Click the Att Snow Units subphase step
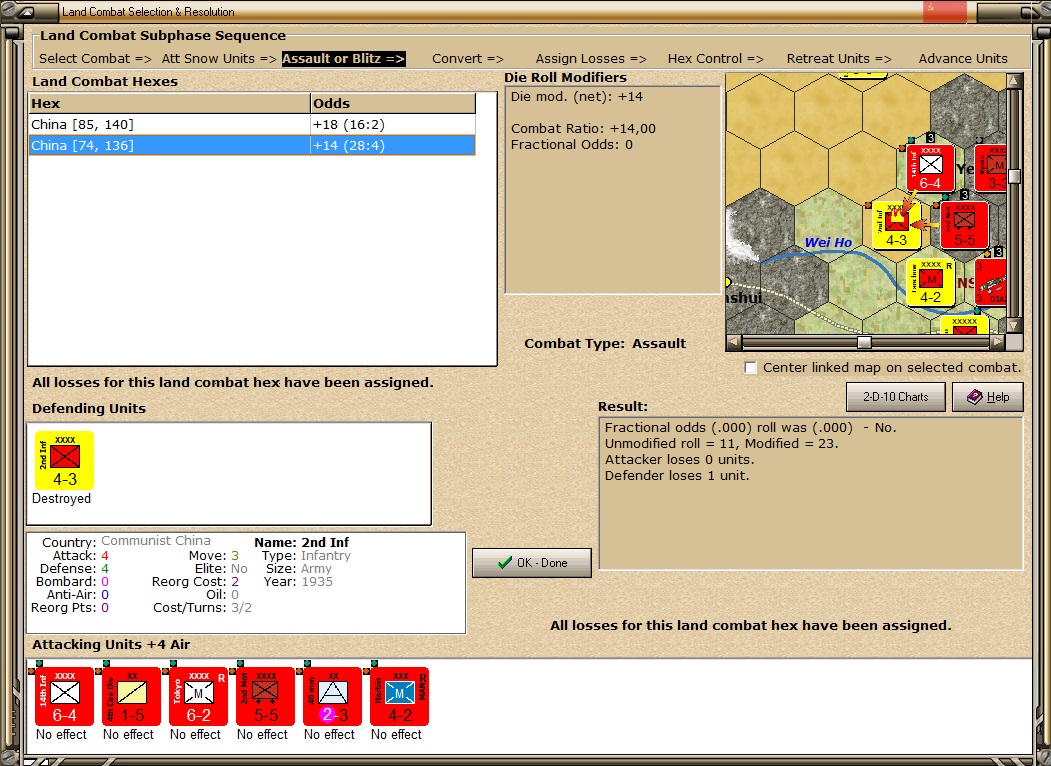The width and height of the screenshot is (1051, 766). coord(219,58)
